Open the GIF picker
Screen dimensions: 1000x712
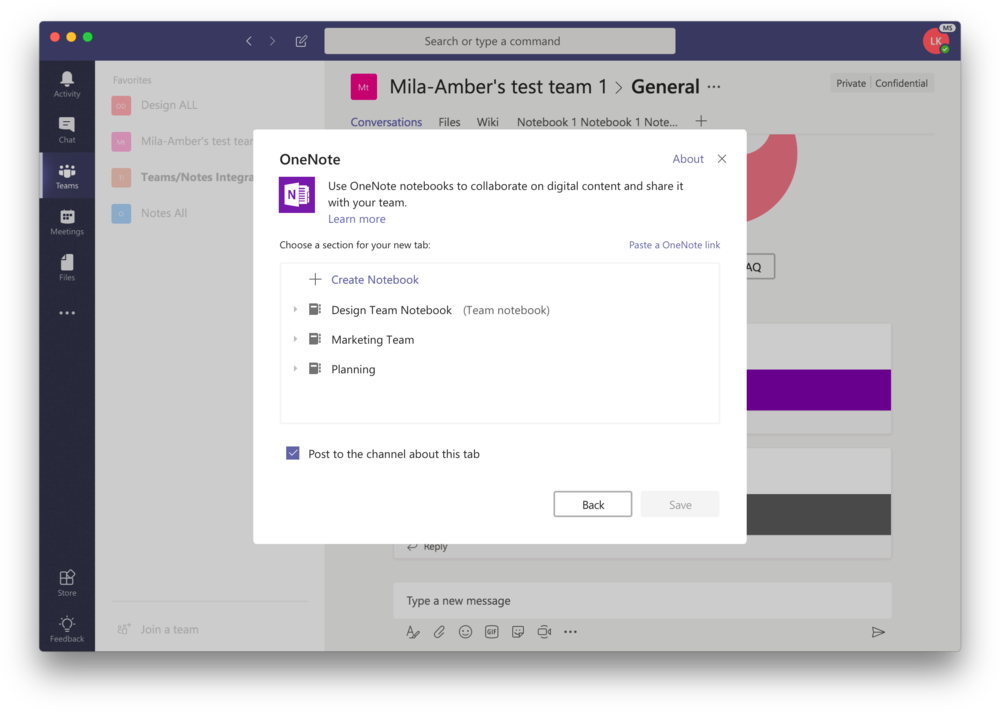[492, 632]
